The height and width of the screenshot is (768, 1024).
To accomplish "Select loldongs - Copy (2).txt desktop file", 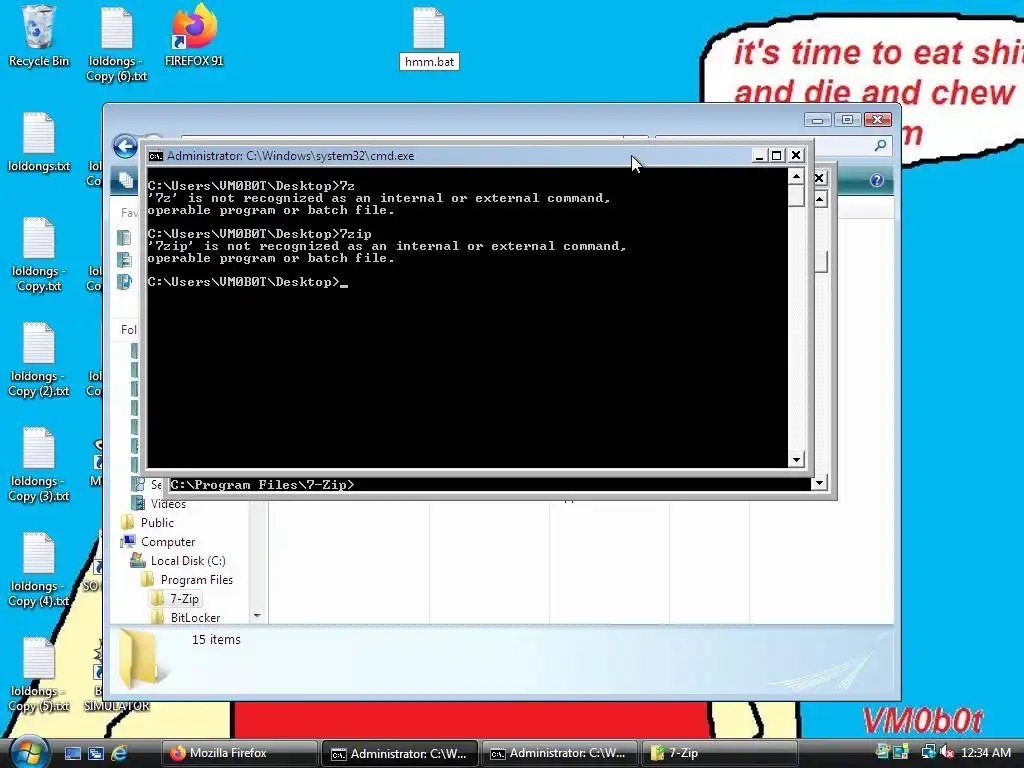I will click(x=39, y=360).
